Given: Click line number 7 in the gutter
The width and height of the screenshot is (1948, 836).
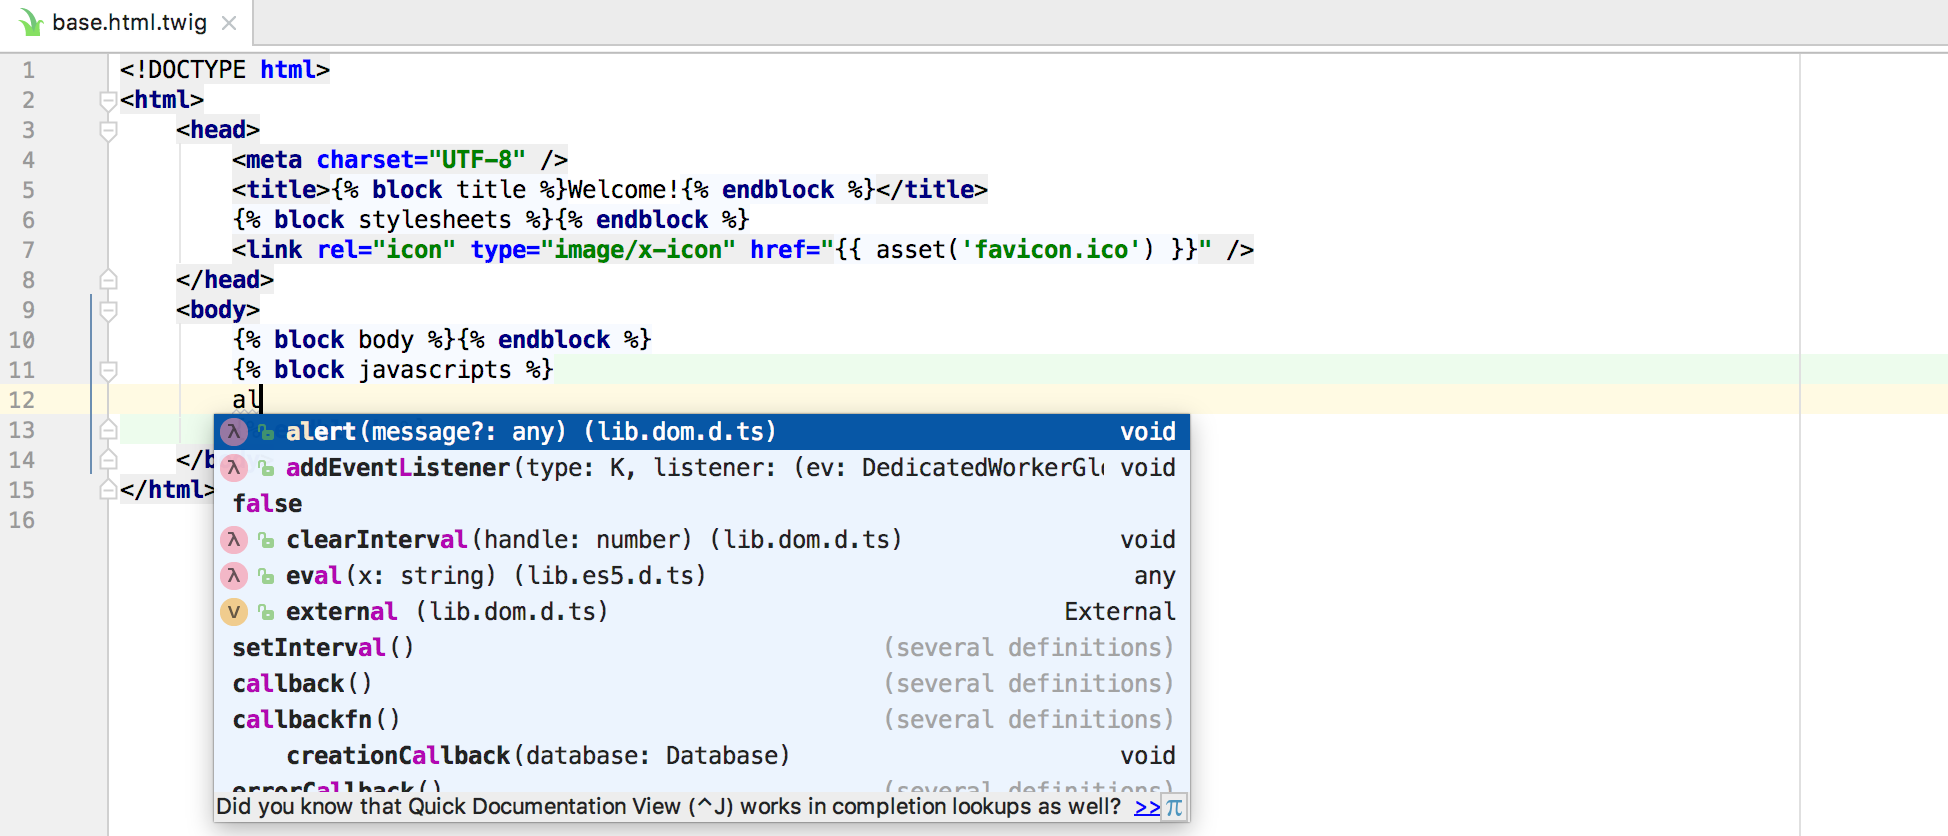Looking at the screenshot, I should 28,250.
